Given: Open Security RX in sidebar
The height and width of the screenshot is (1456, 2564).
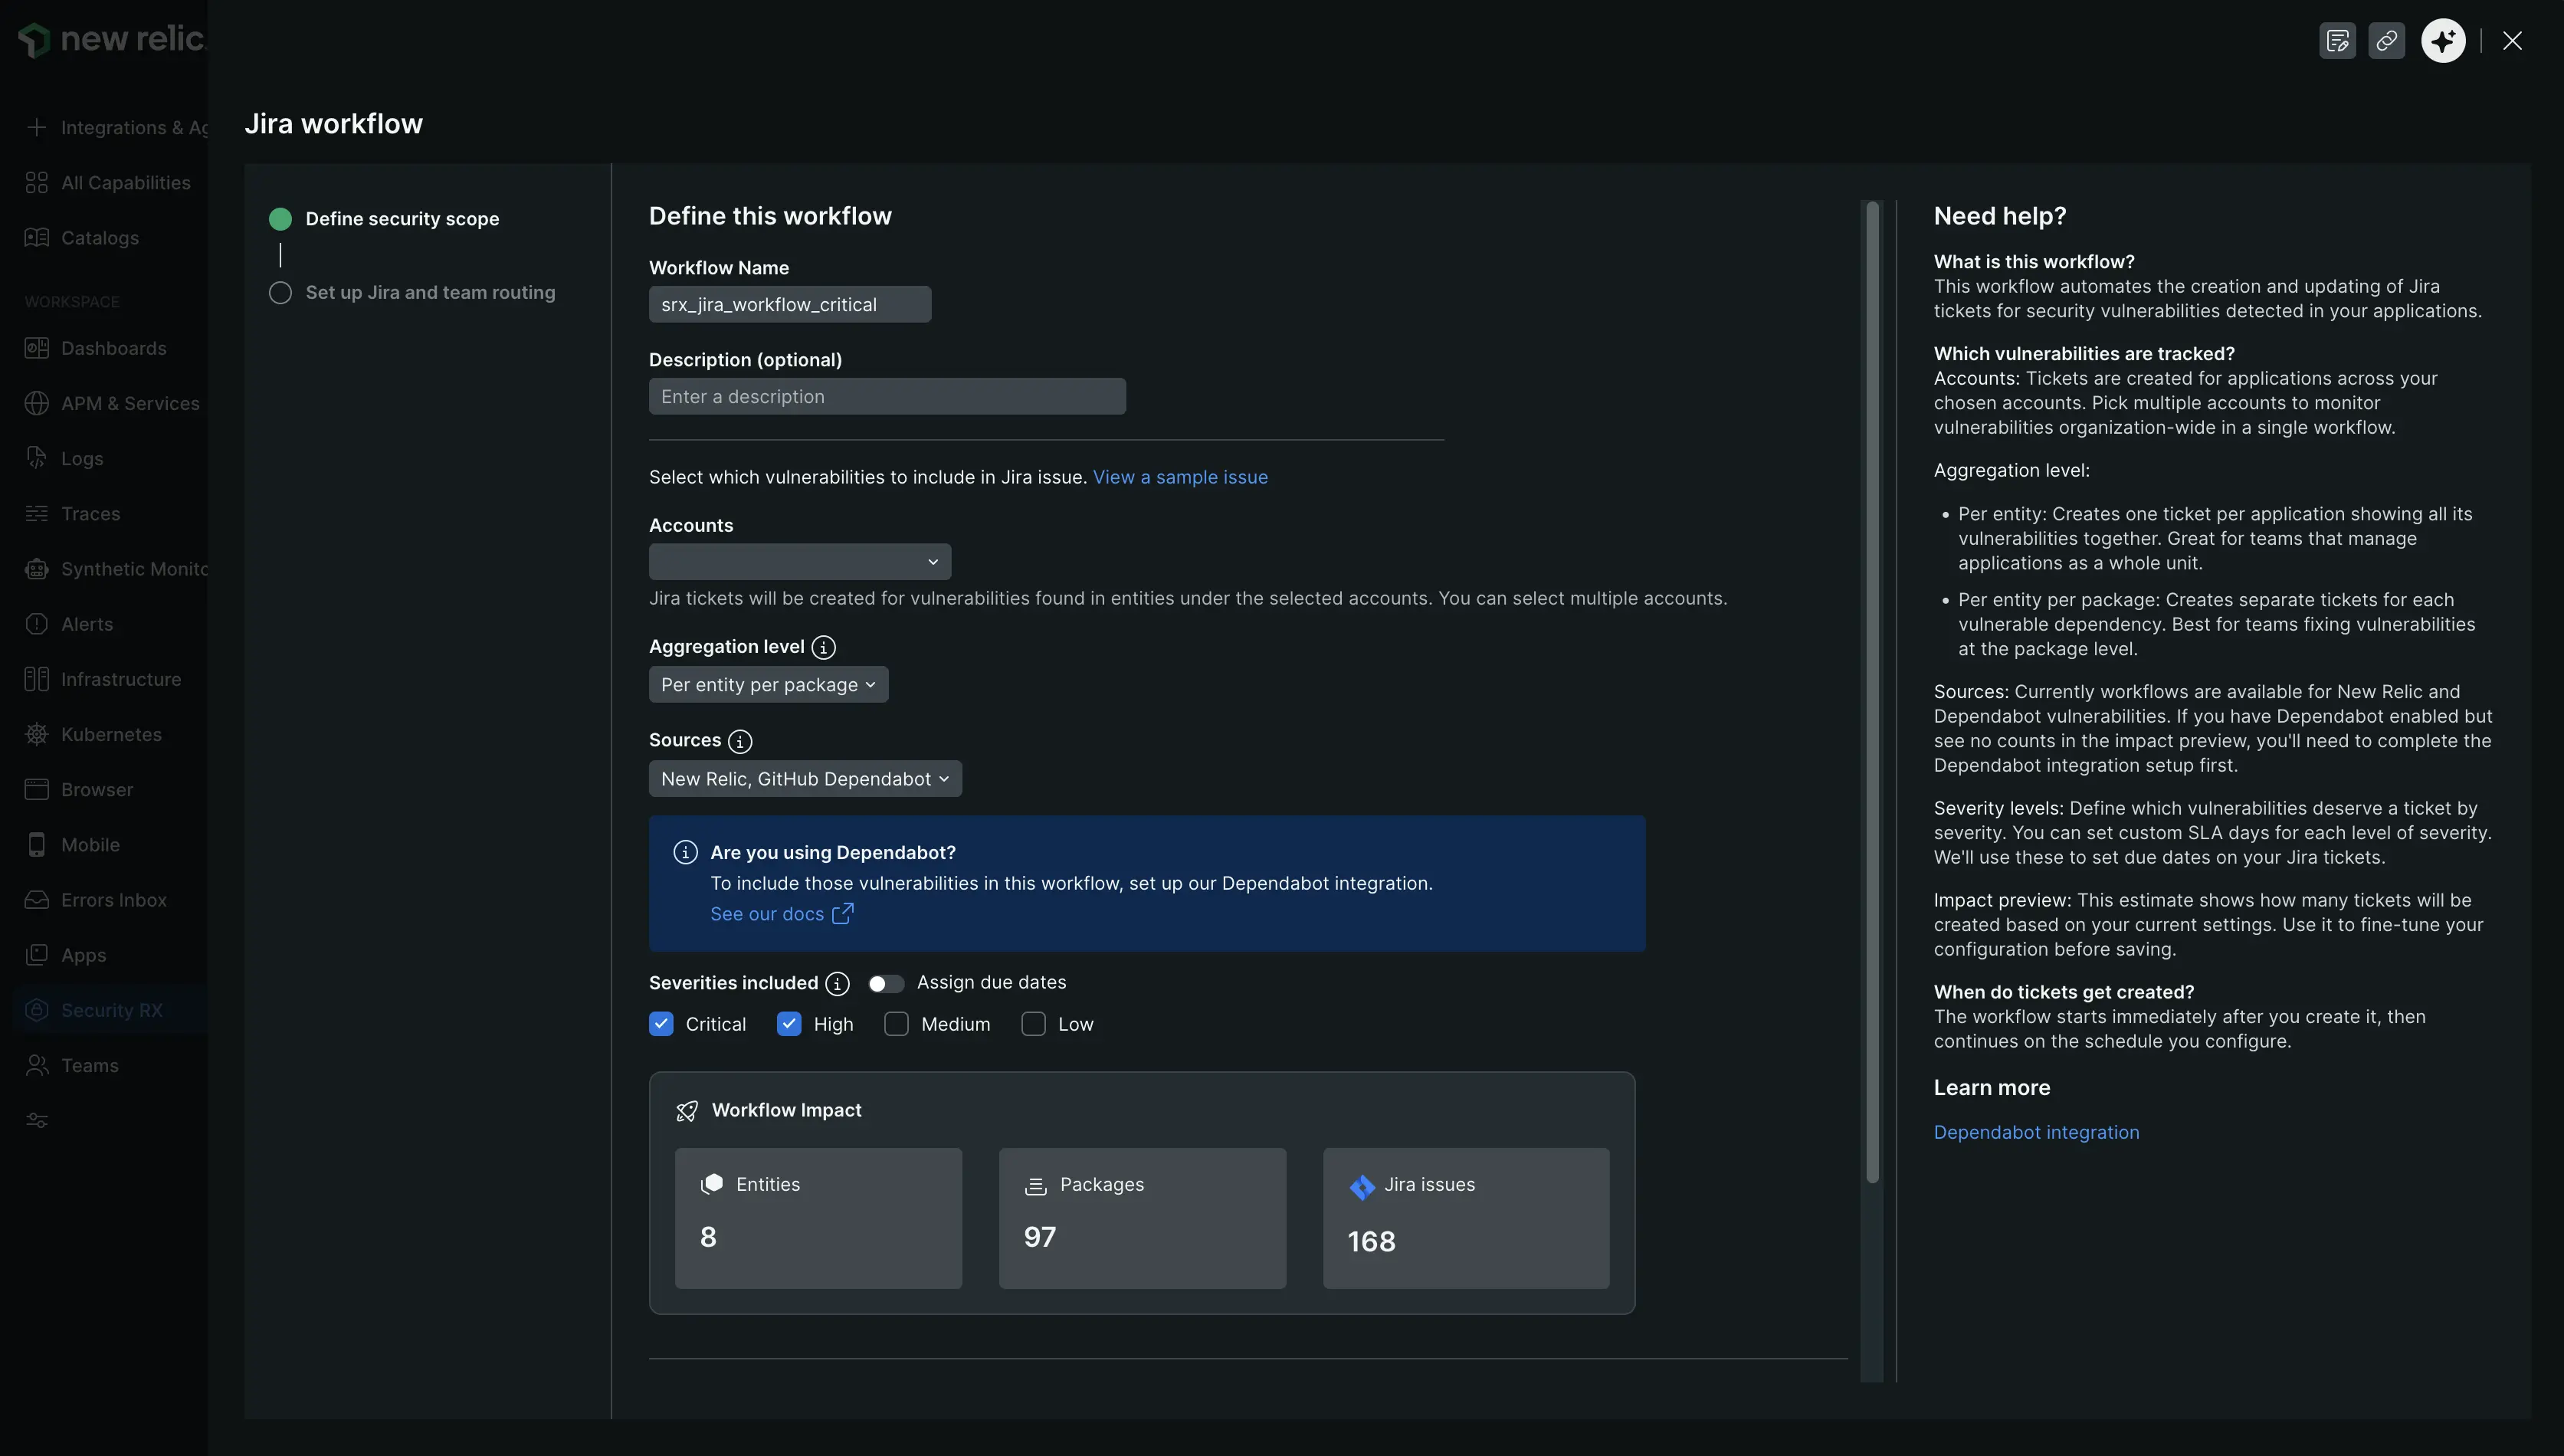Looking at the screenshot, I should [x=111, y=1010].
